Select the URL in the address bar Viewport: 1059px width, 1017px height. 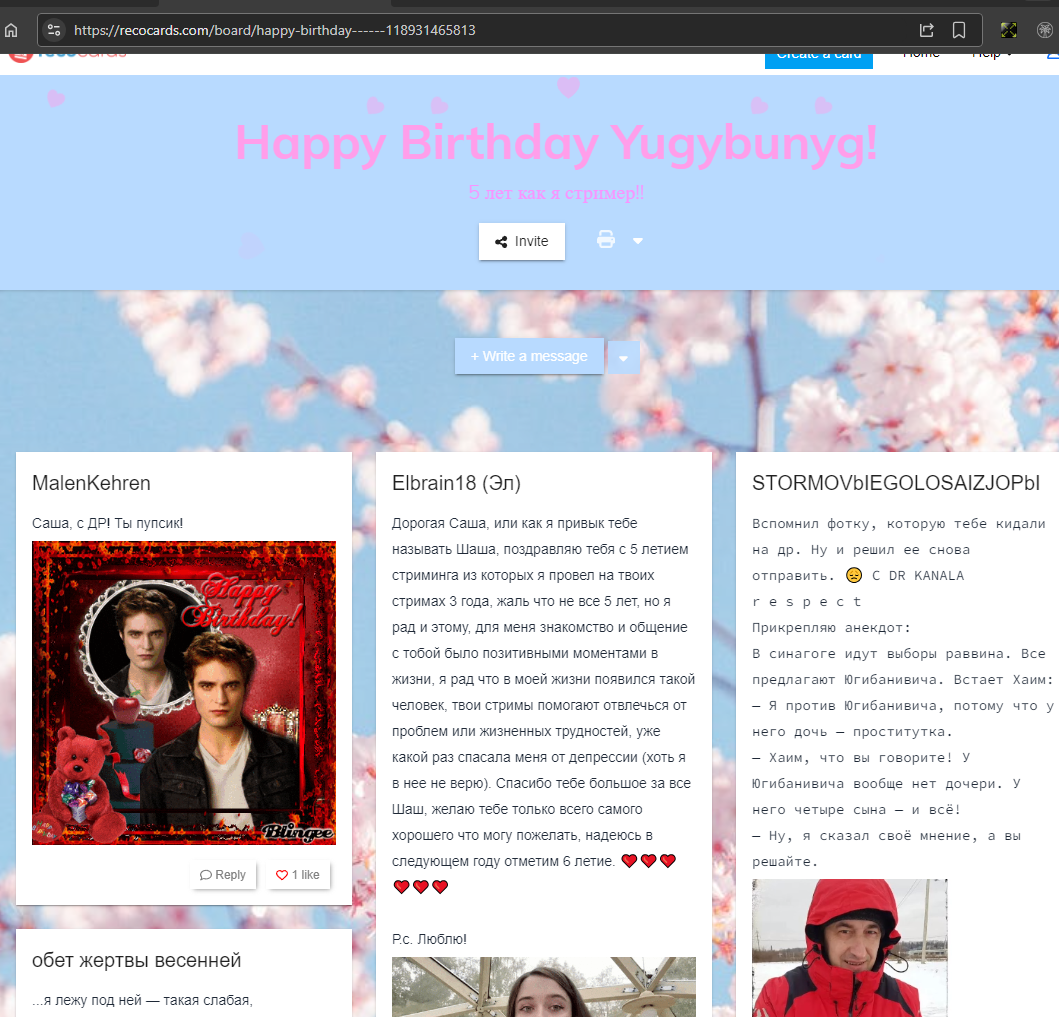[274, 30]
